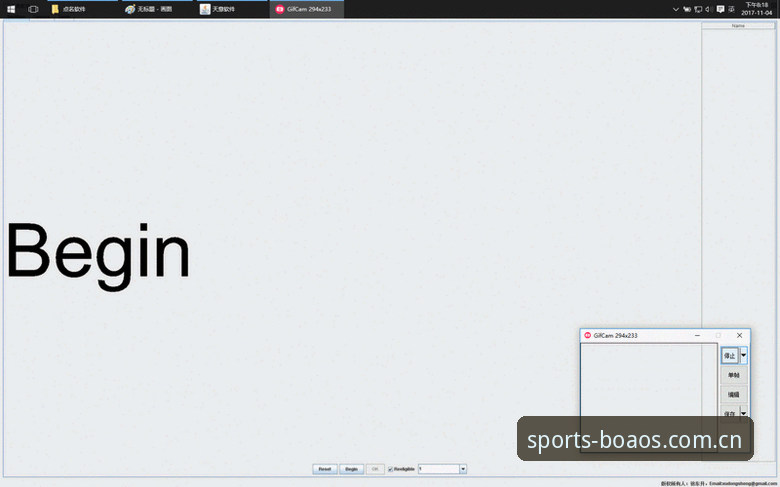Open the Action Center notifications icon
Image resolution: width=780 pixels, height=487 pixels.
[720, 9]
